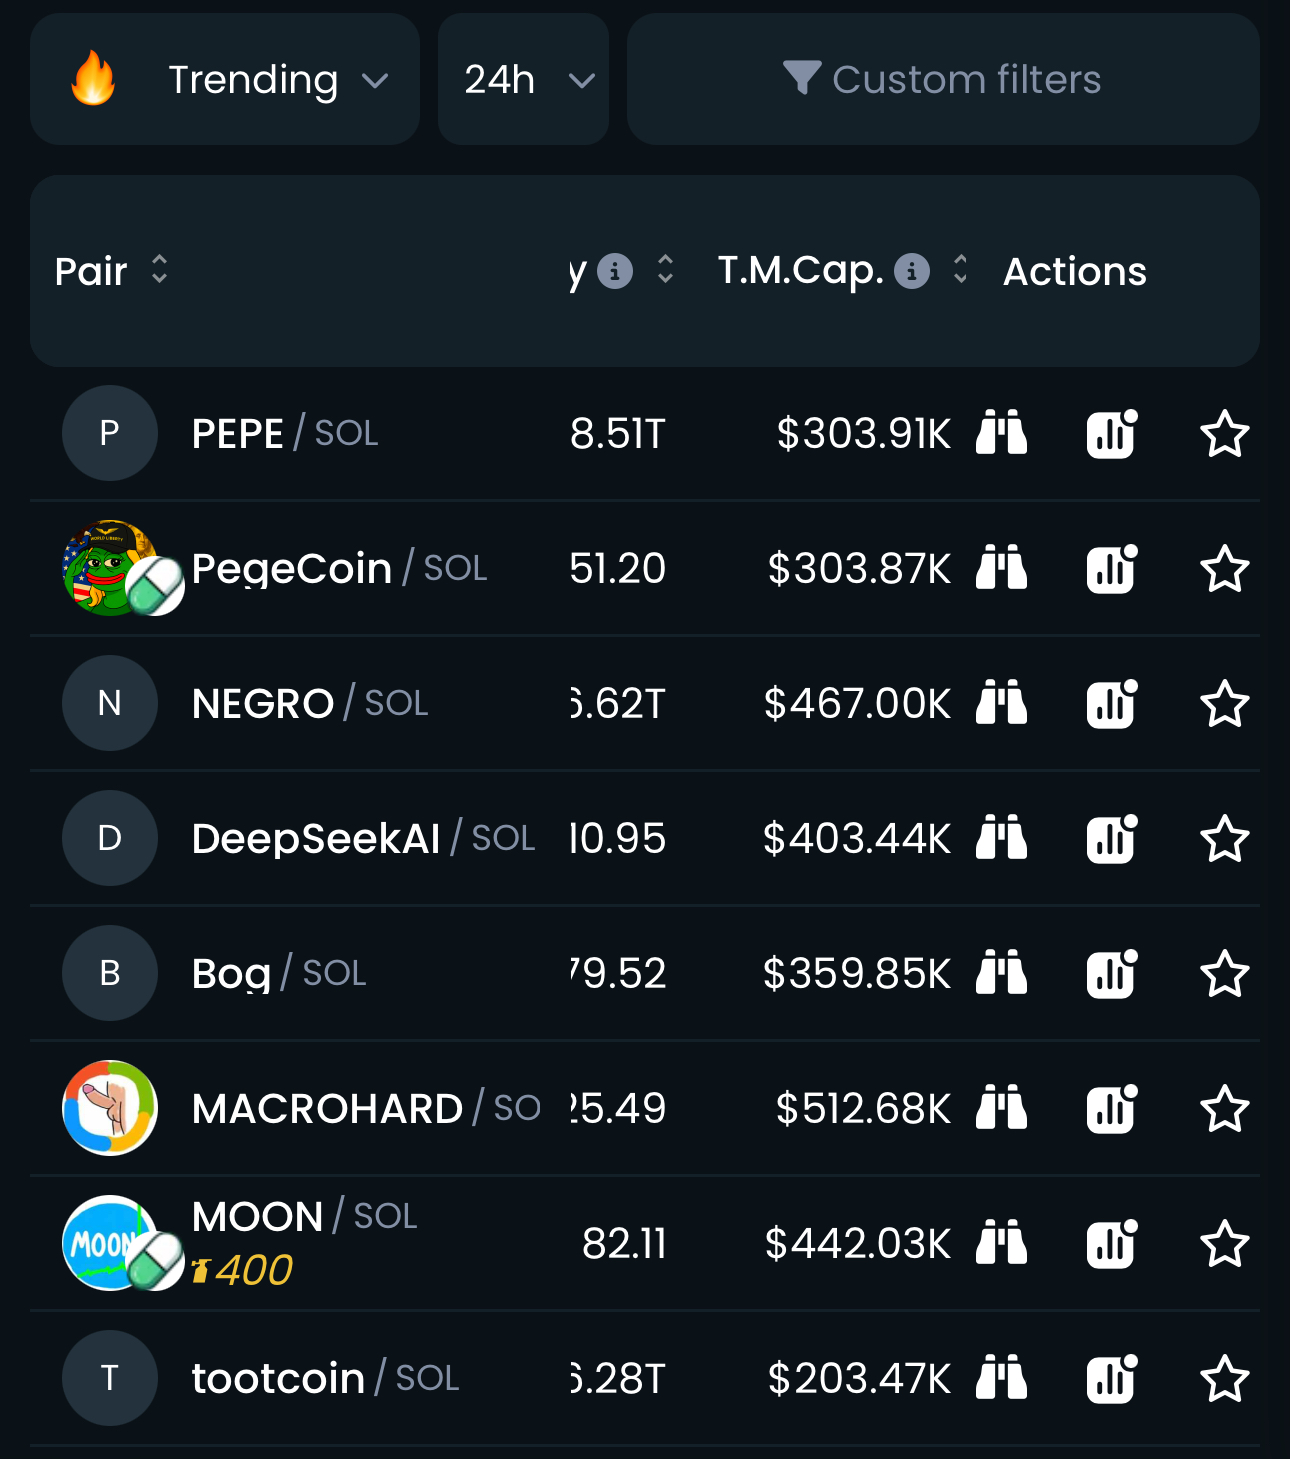This screenshot has width=1290, height=1459.
Task: Click the binoculars icon for PEPE
Action: pyautogui.click(x=1001, y=433)
